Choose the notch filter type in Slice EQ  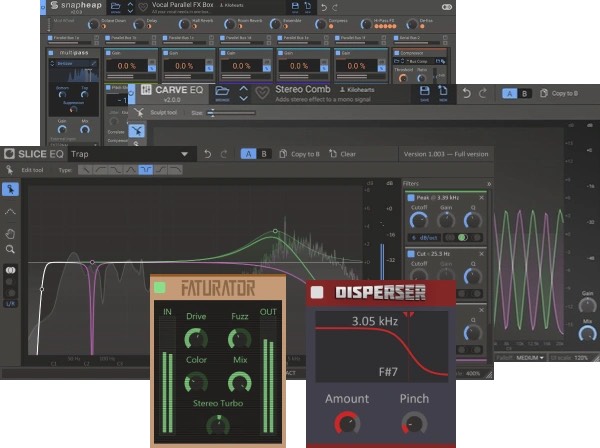click(145, 169)
